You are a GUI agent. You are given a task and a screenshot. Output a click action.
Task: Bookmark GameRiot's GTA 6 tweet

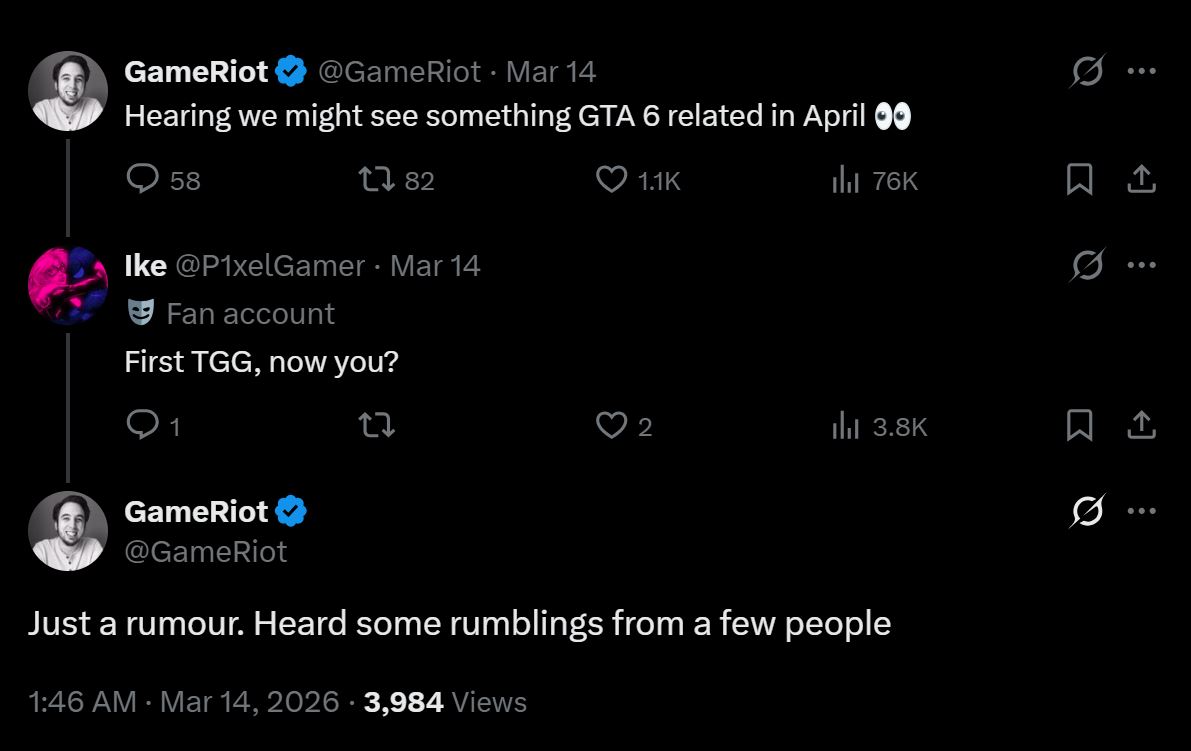tap(1081, 180)
